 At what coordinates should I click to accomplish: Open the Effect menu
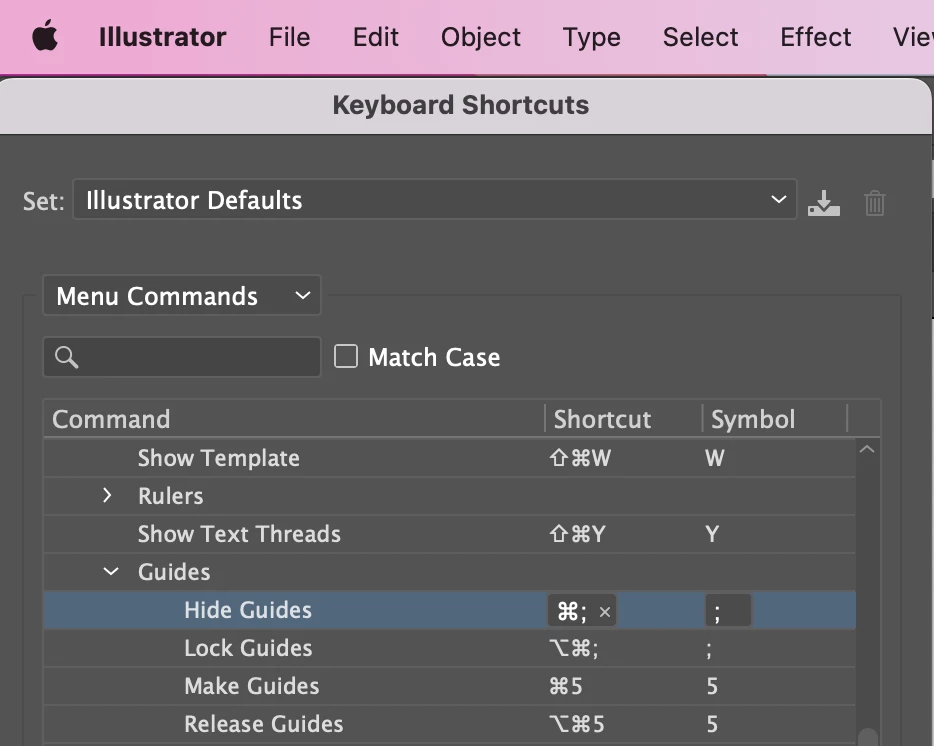pyautogui.click(x=815, y=37)
